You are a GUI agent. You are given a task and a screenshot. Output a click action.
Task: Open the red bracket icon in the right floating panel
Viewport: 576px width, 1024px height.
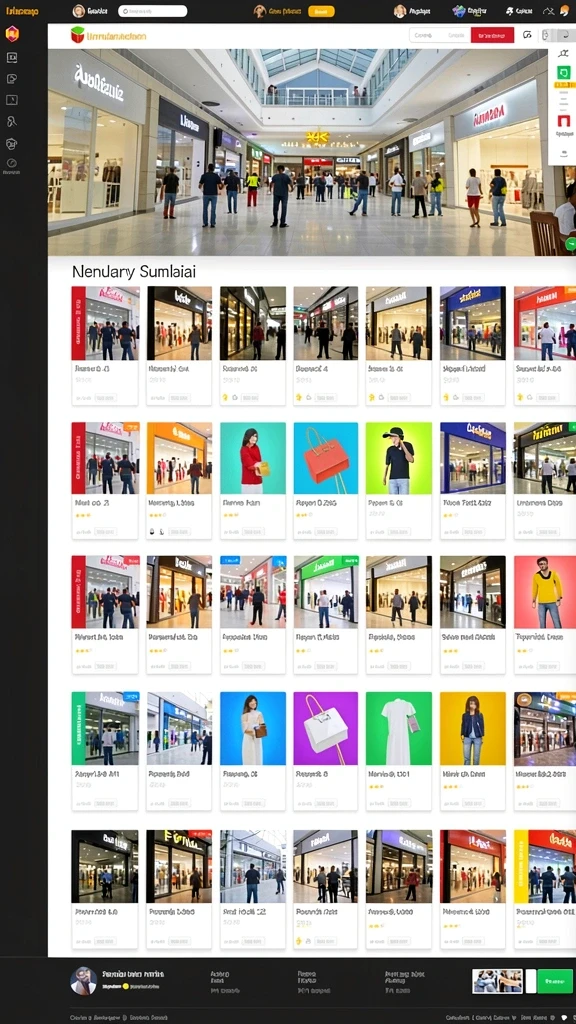pos(563,121)
